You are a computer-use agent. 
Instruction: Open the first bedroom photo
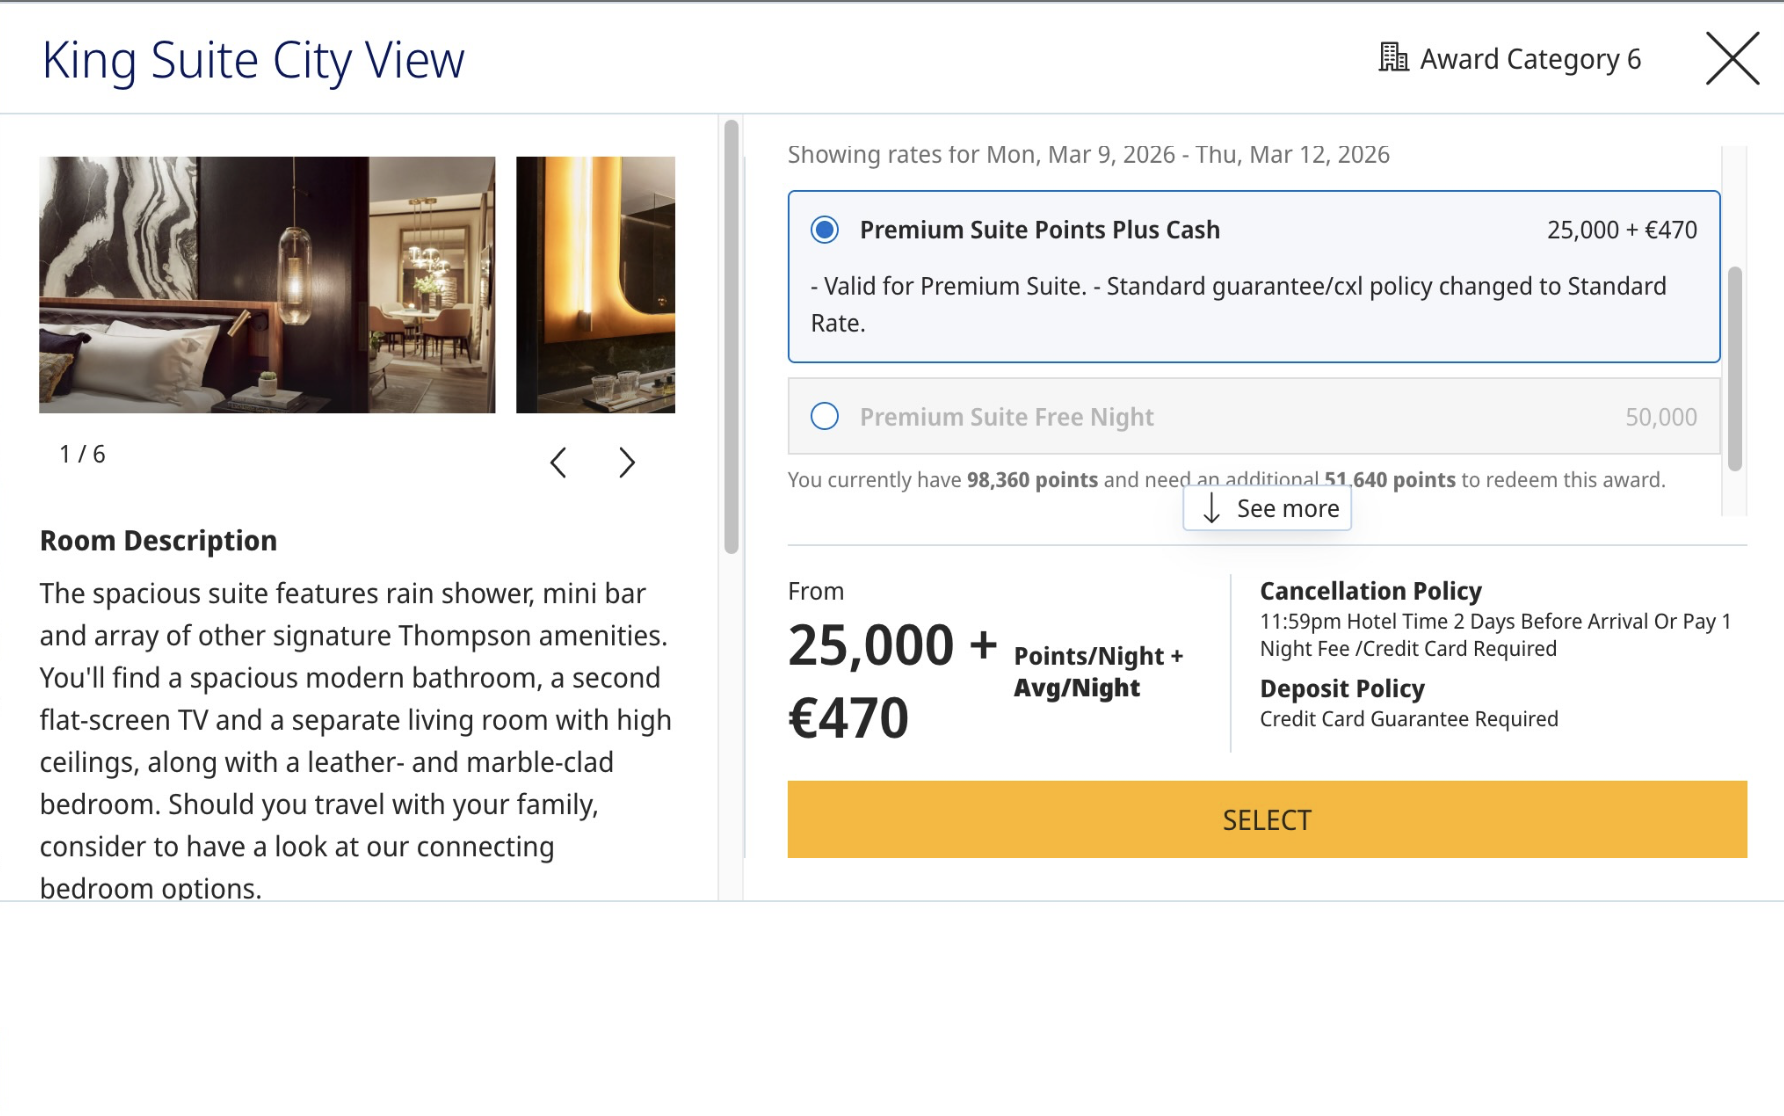tap(267, 284)
